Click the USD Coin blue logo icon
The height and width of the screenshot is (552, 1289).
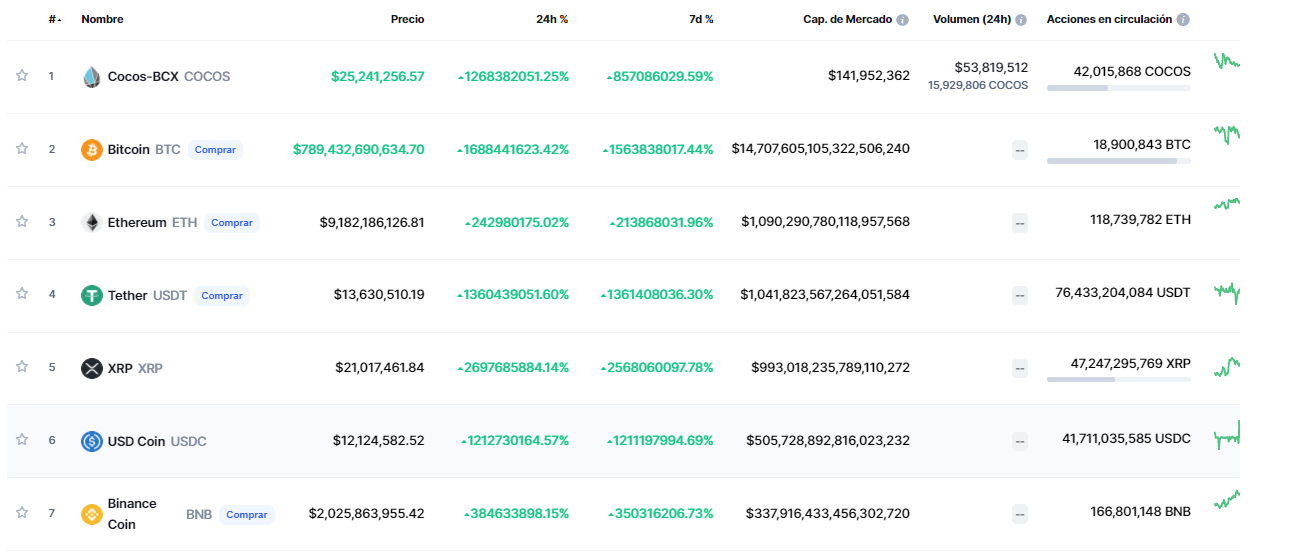[92, 441]
